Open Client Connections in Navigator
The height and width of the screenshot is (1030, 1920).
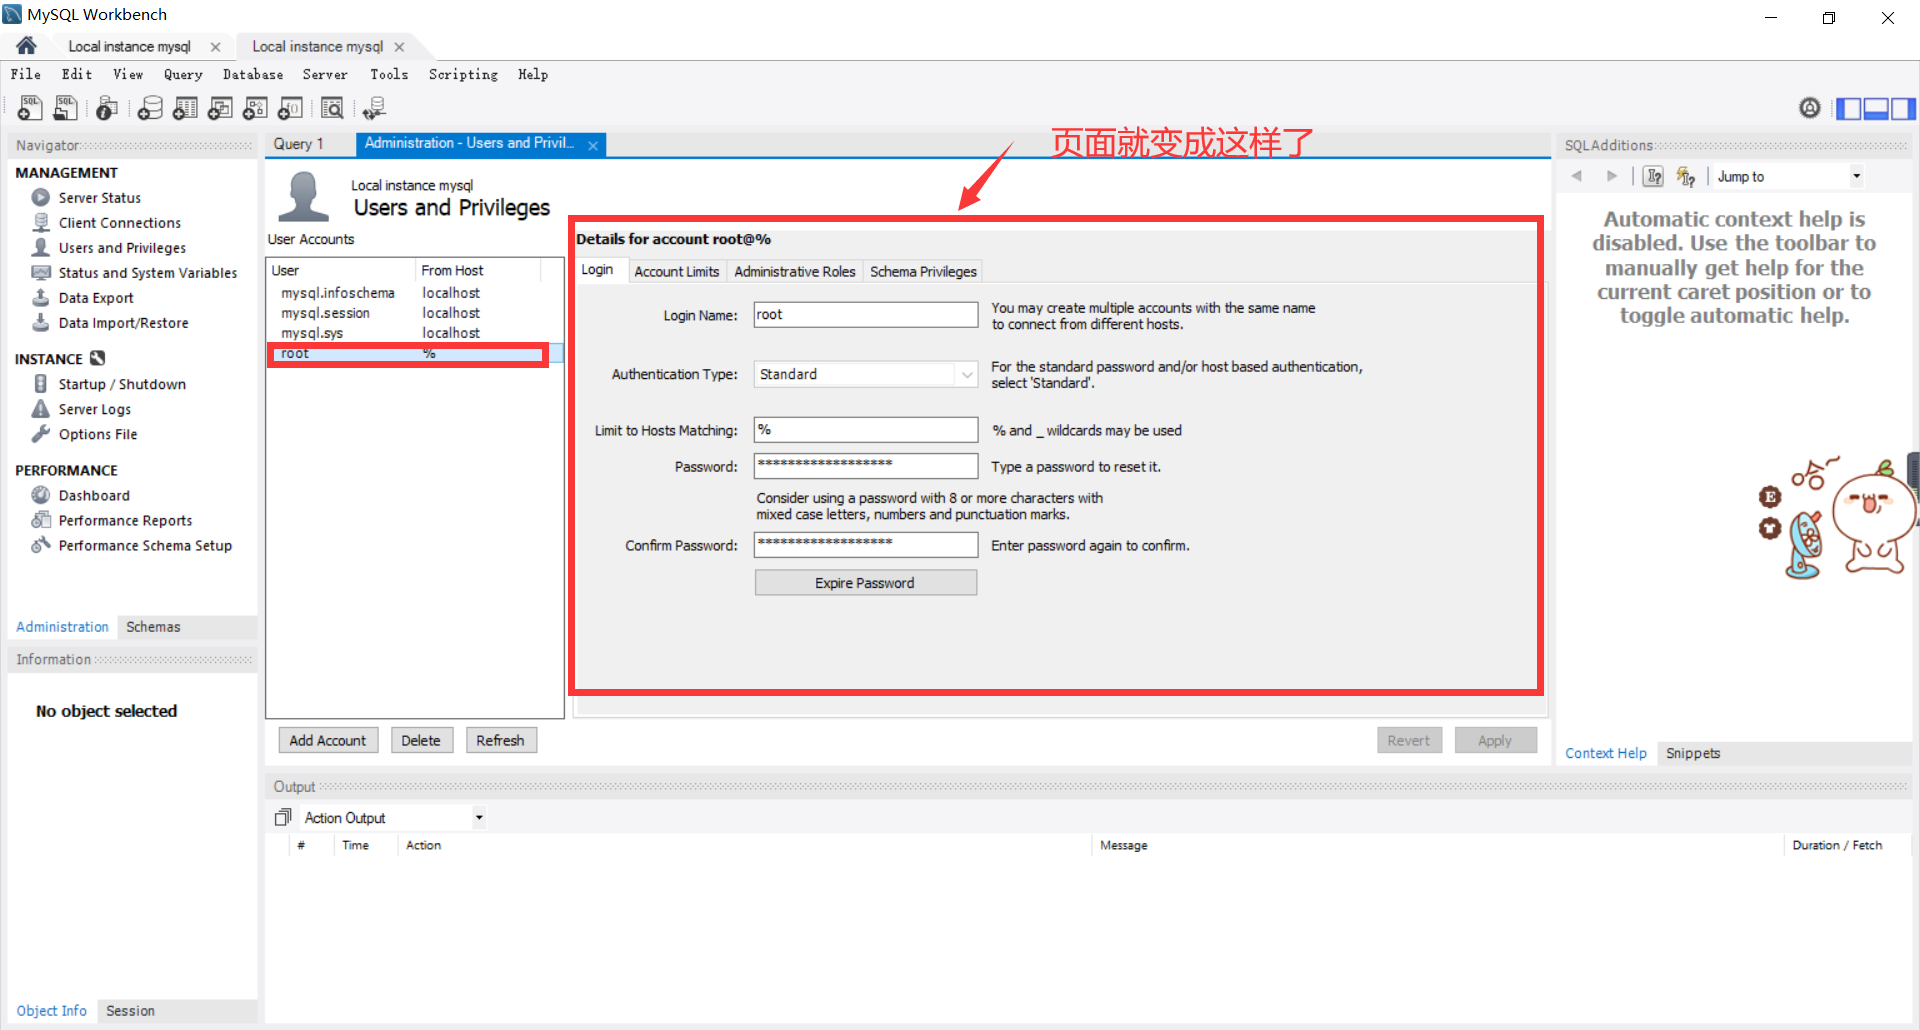[119, 223]
